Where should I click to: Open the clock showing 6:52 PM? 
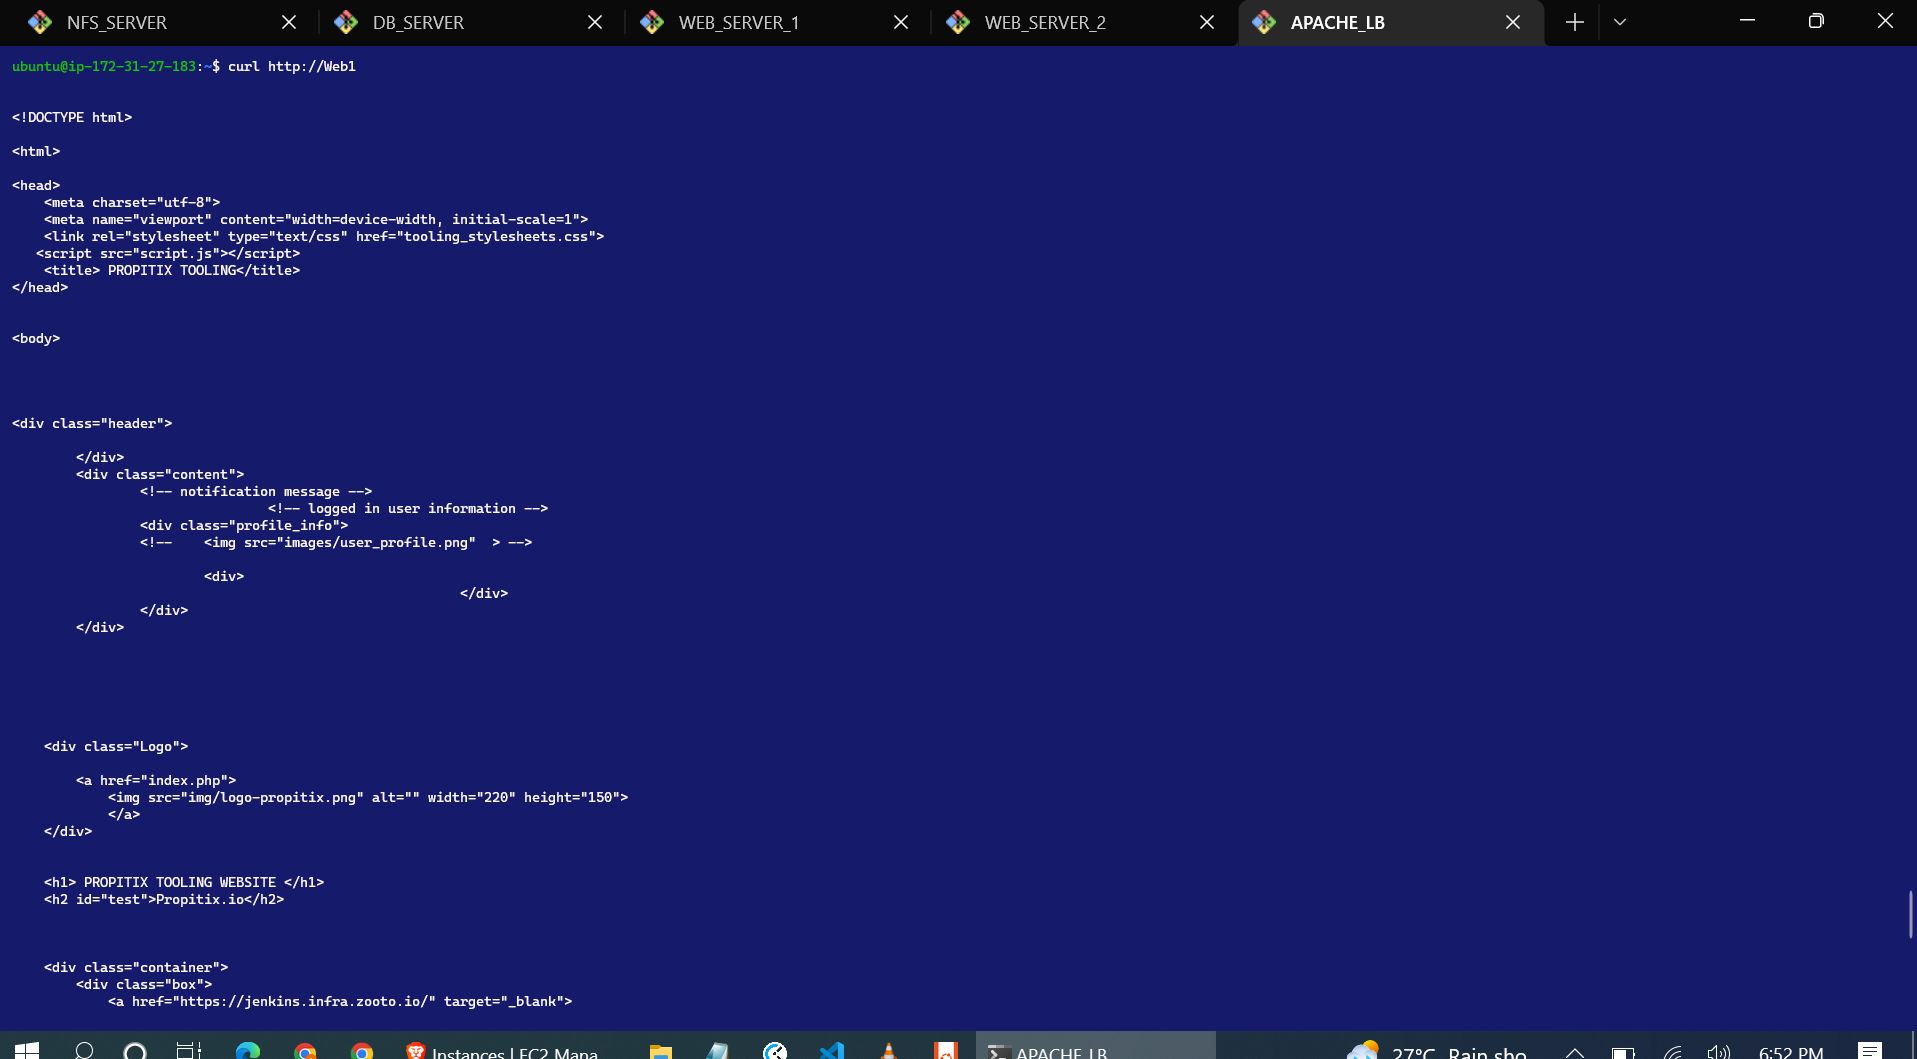[x=1791, y=1052]
